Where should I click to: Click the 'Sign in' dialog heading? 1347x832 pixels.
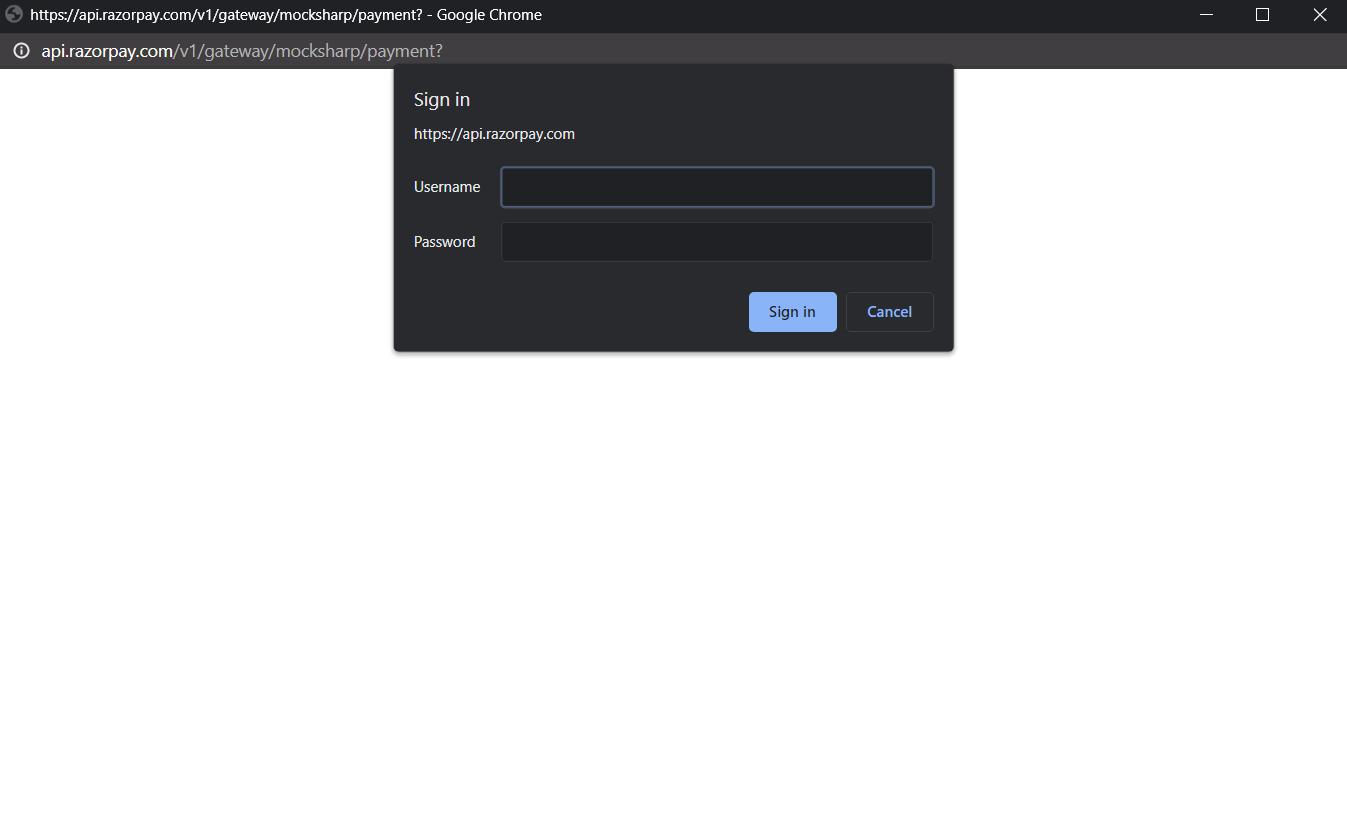tap(442, 100)
